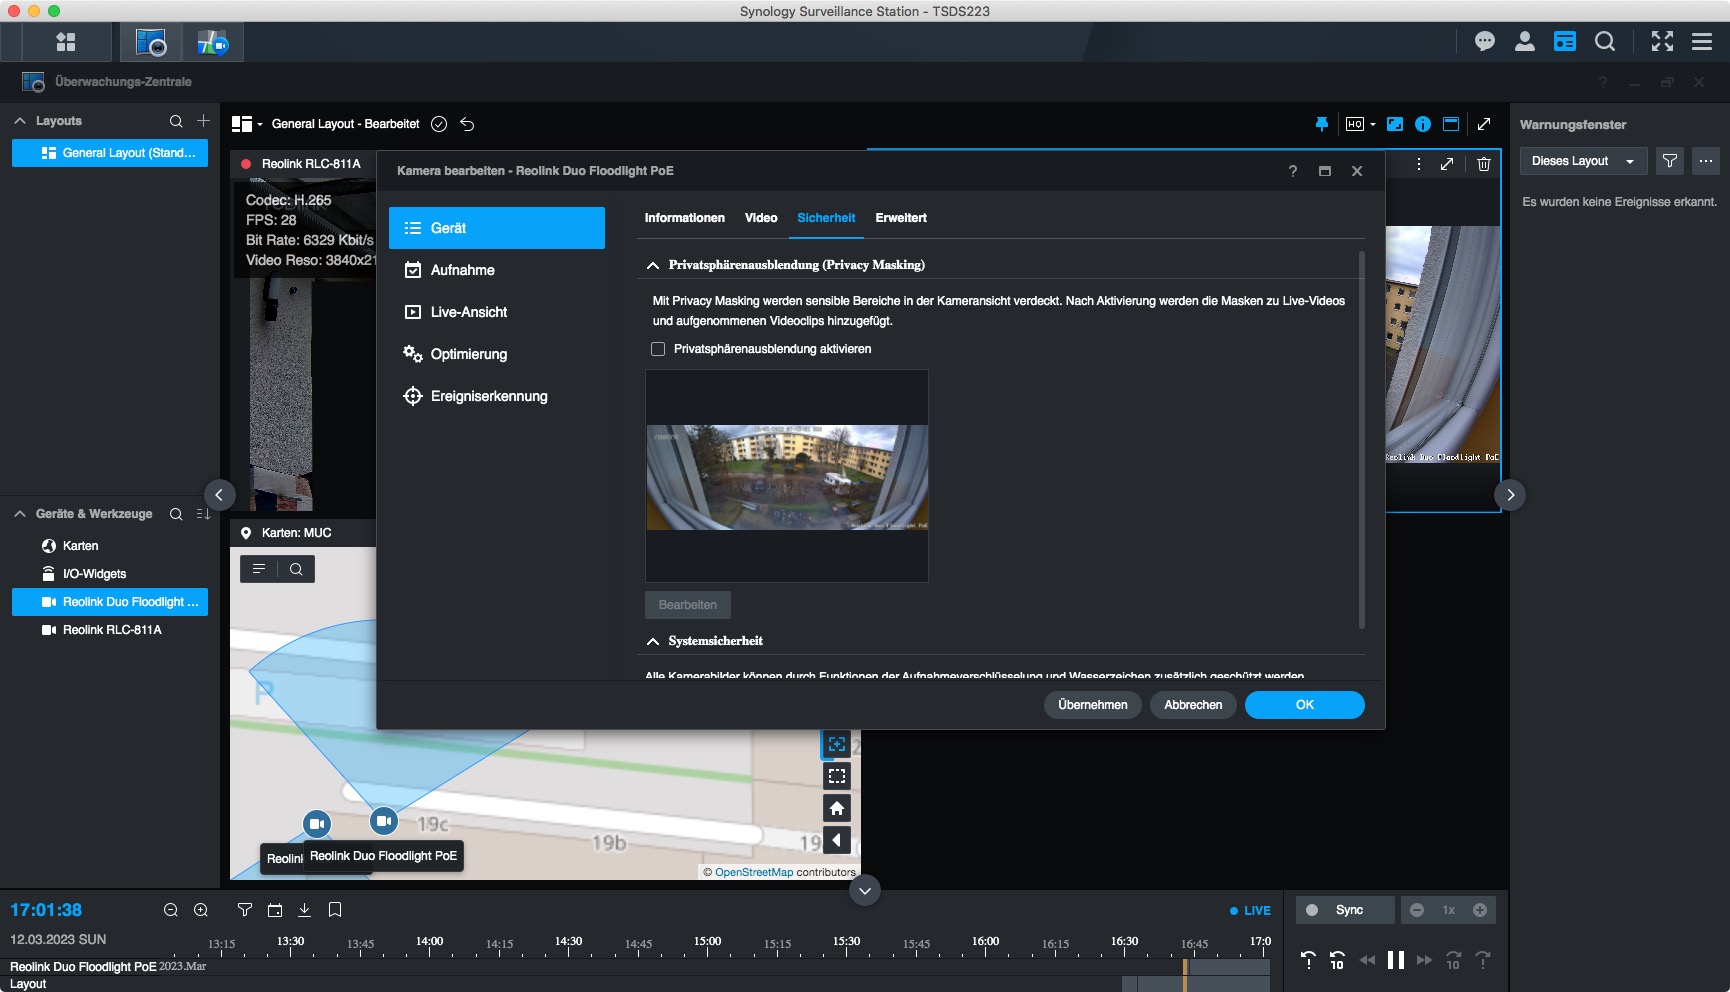Enable the Privatsphärenausblendung aktivieren checkbox

[658, 349]
